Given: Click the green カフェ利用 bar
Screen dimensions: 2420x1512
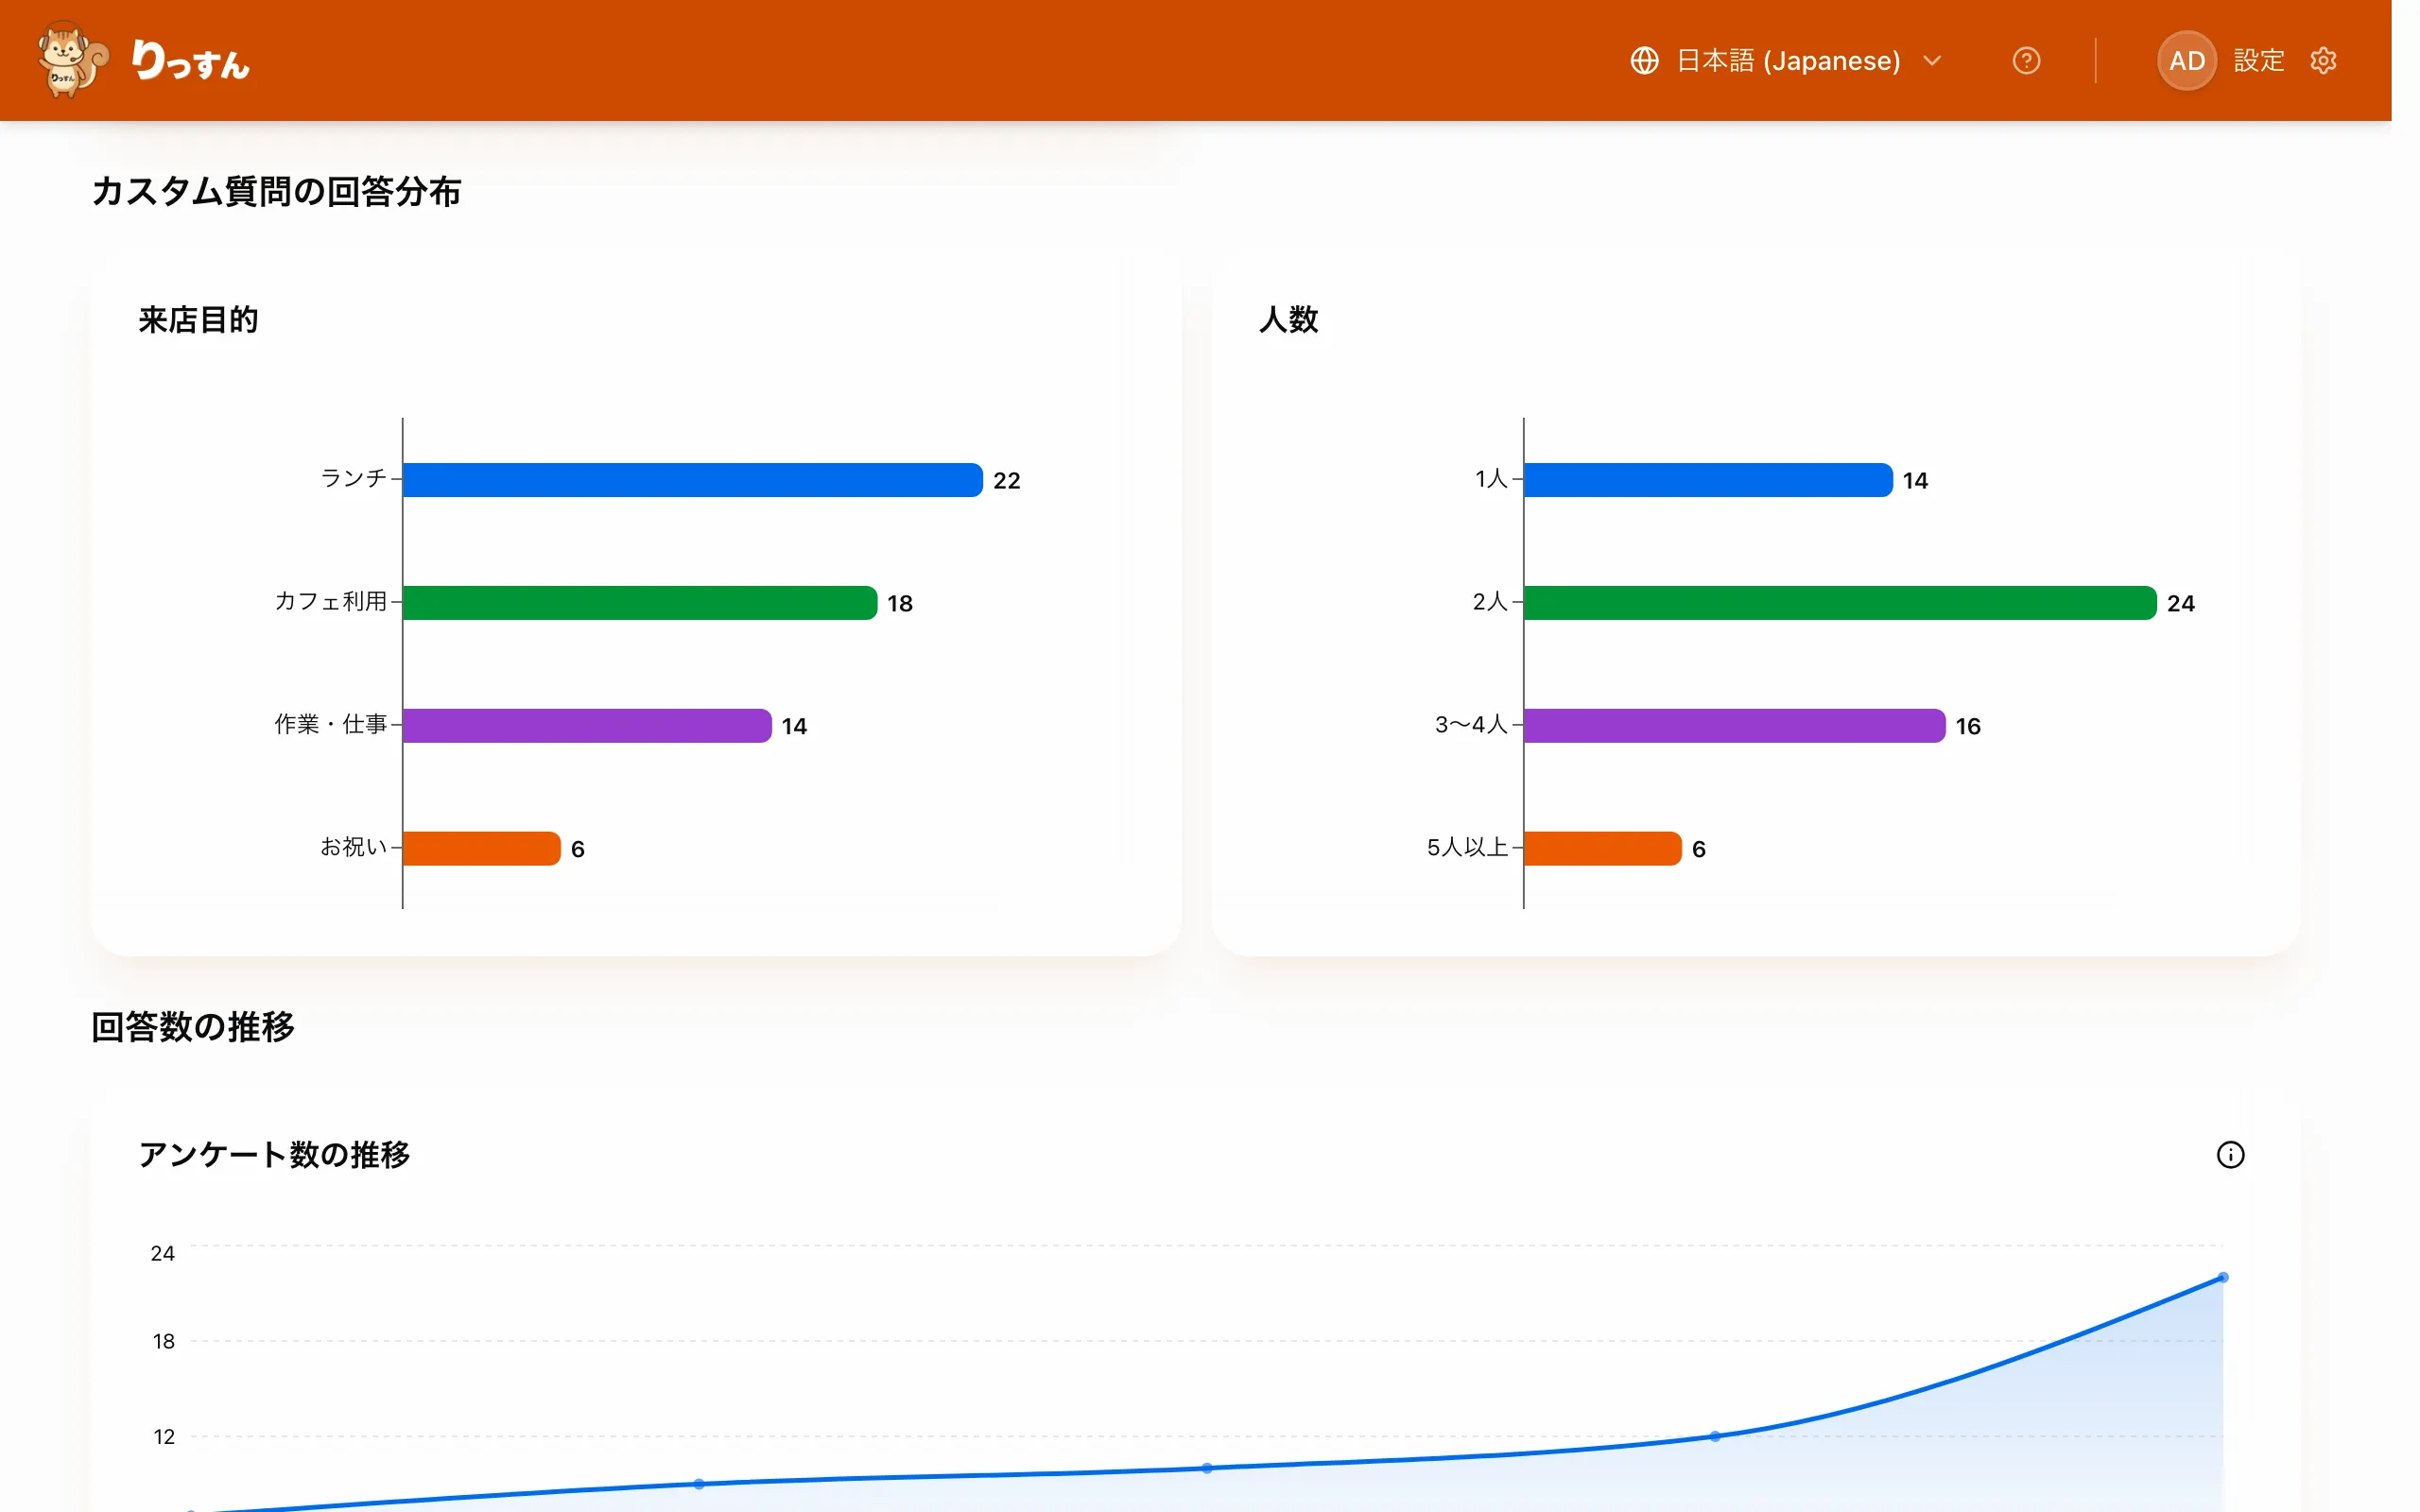Looking at the screenshot, I should 640,603.
